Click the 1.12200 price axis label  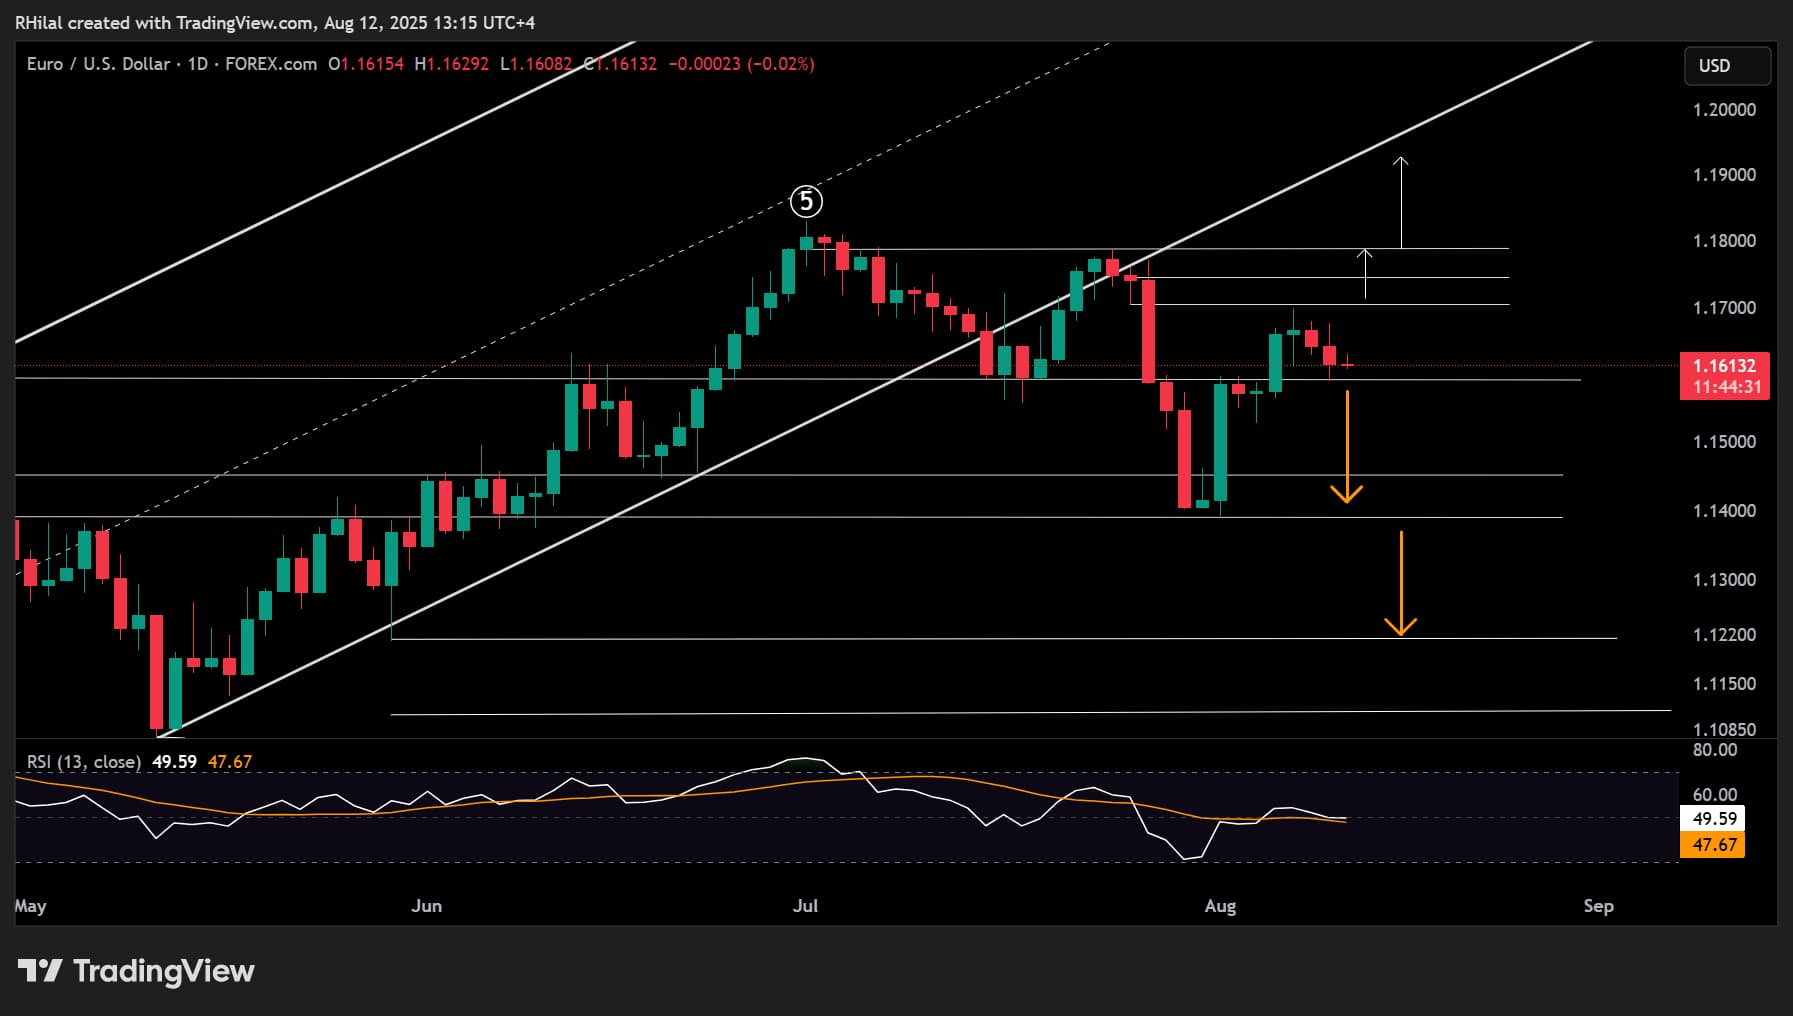pyautogui.click(x=1723, y=635)
